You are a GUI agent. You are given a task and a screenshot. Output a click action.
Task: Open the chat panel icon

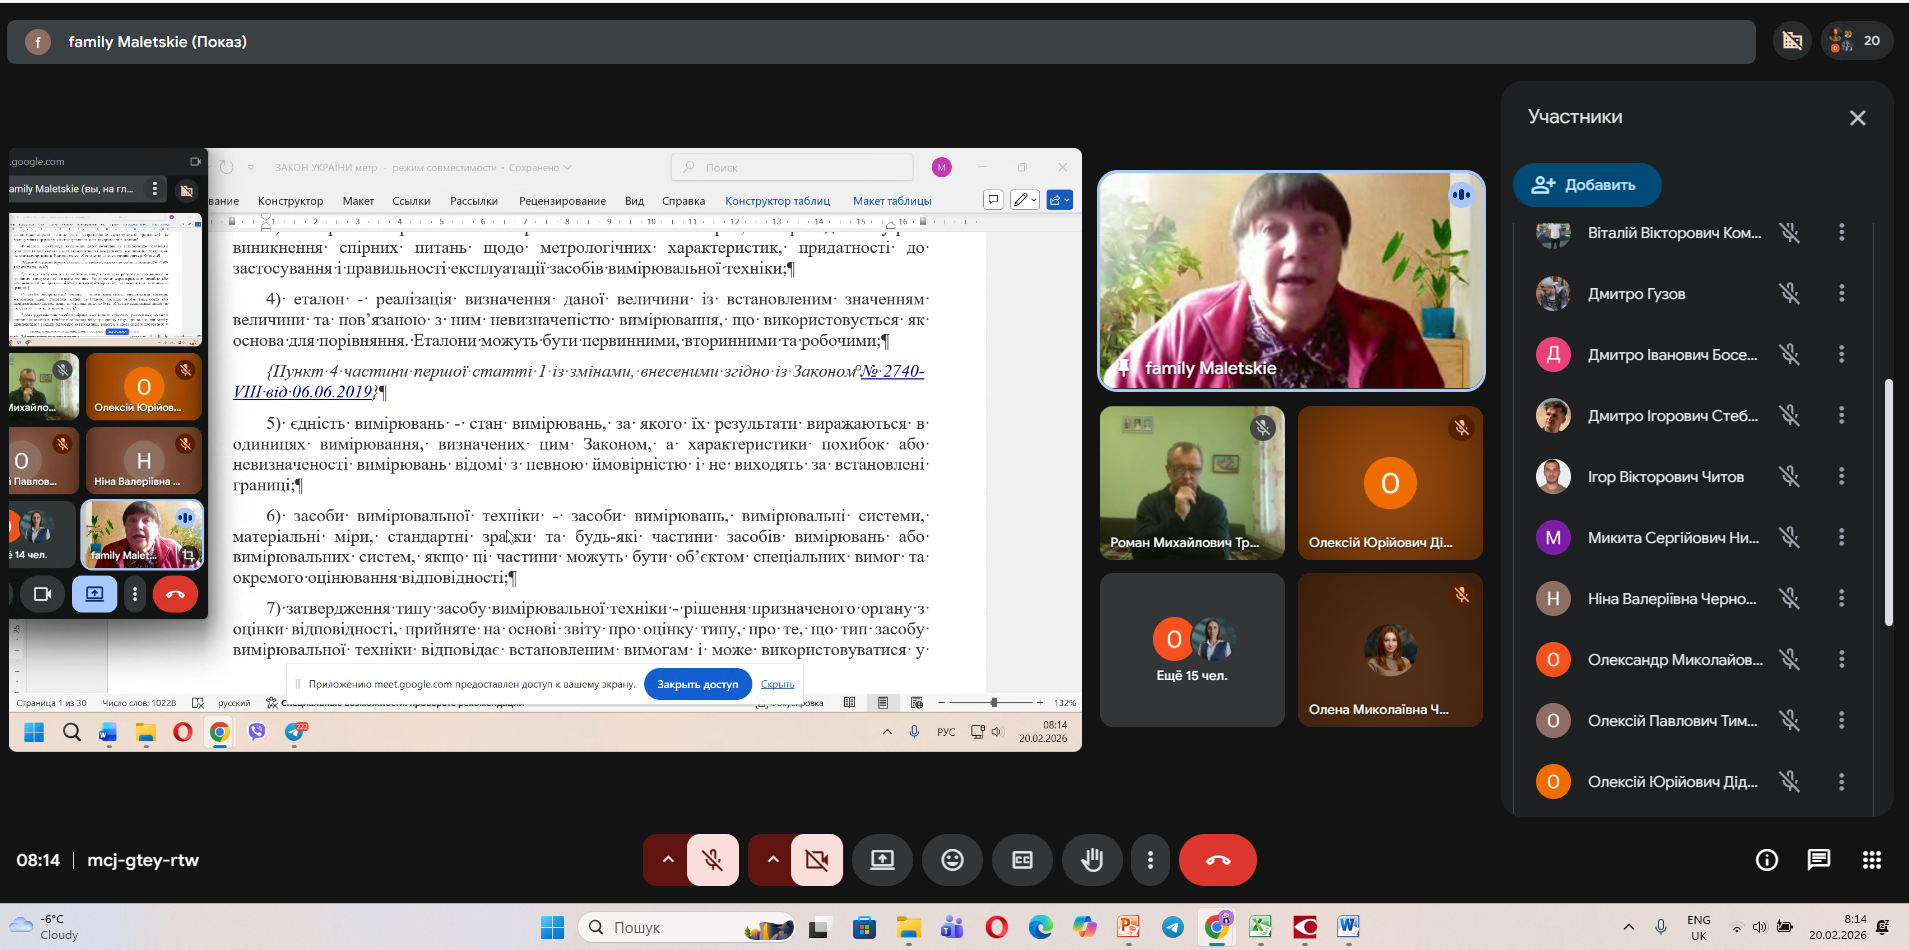tap(1818, 860)
